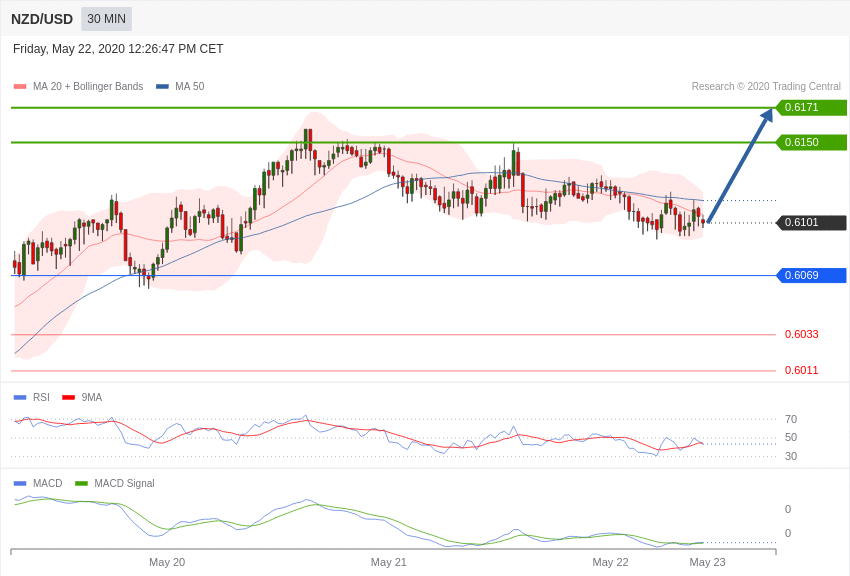Click the 'May 22' date axis label
850x576 pixels.
coord(610,562)
